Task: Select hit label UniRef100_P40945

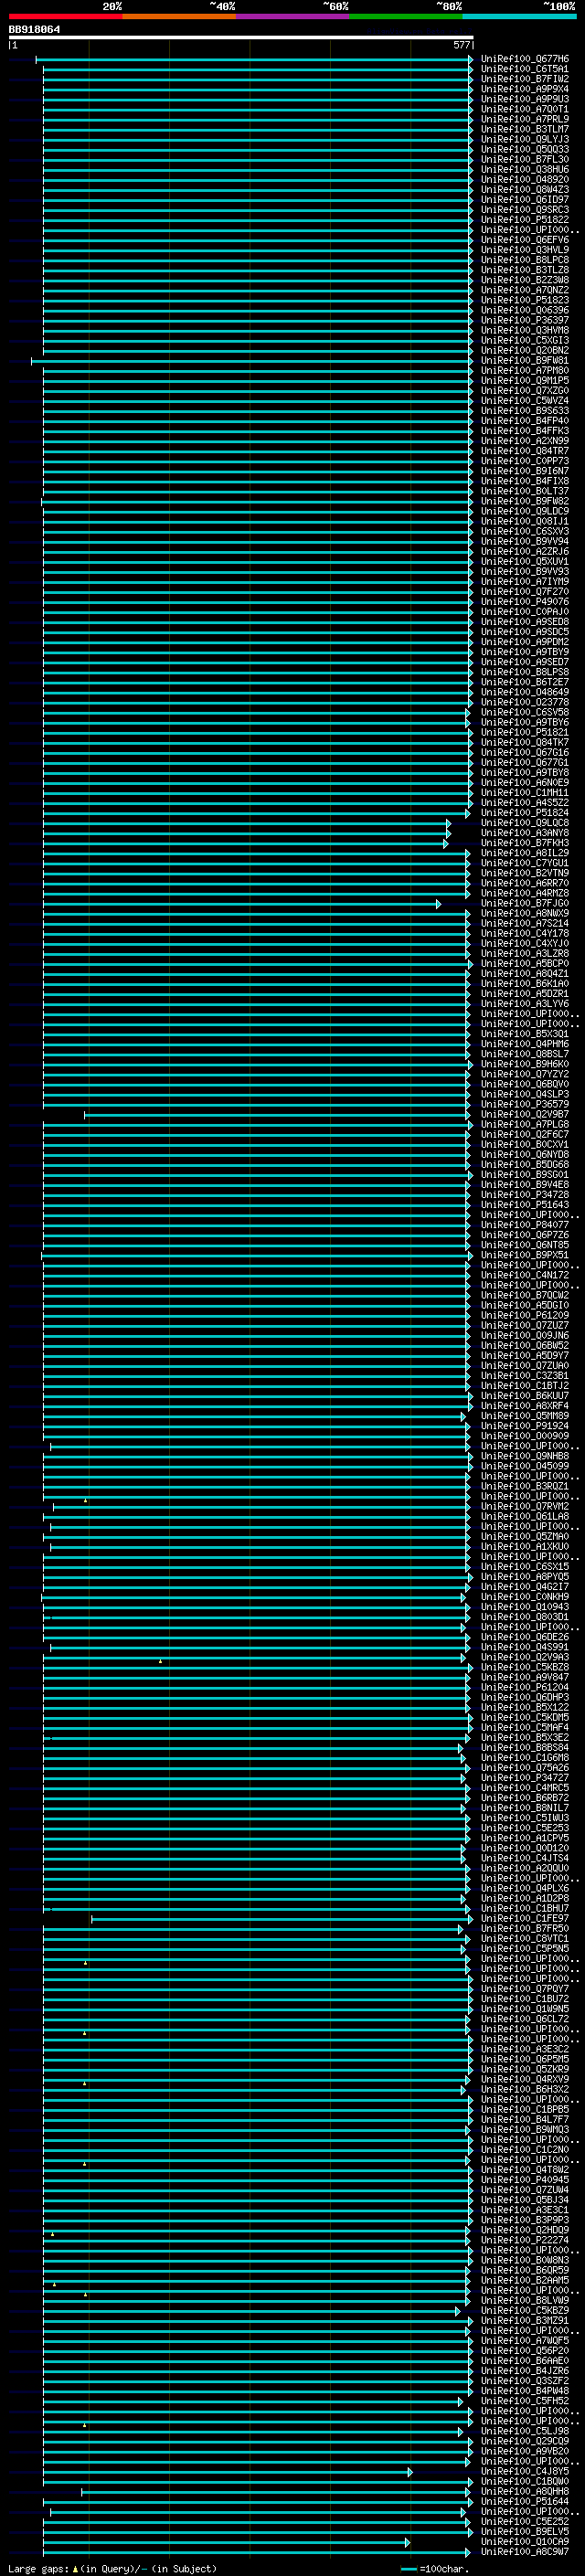Action: coord(525,2180)
